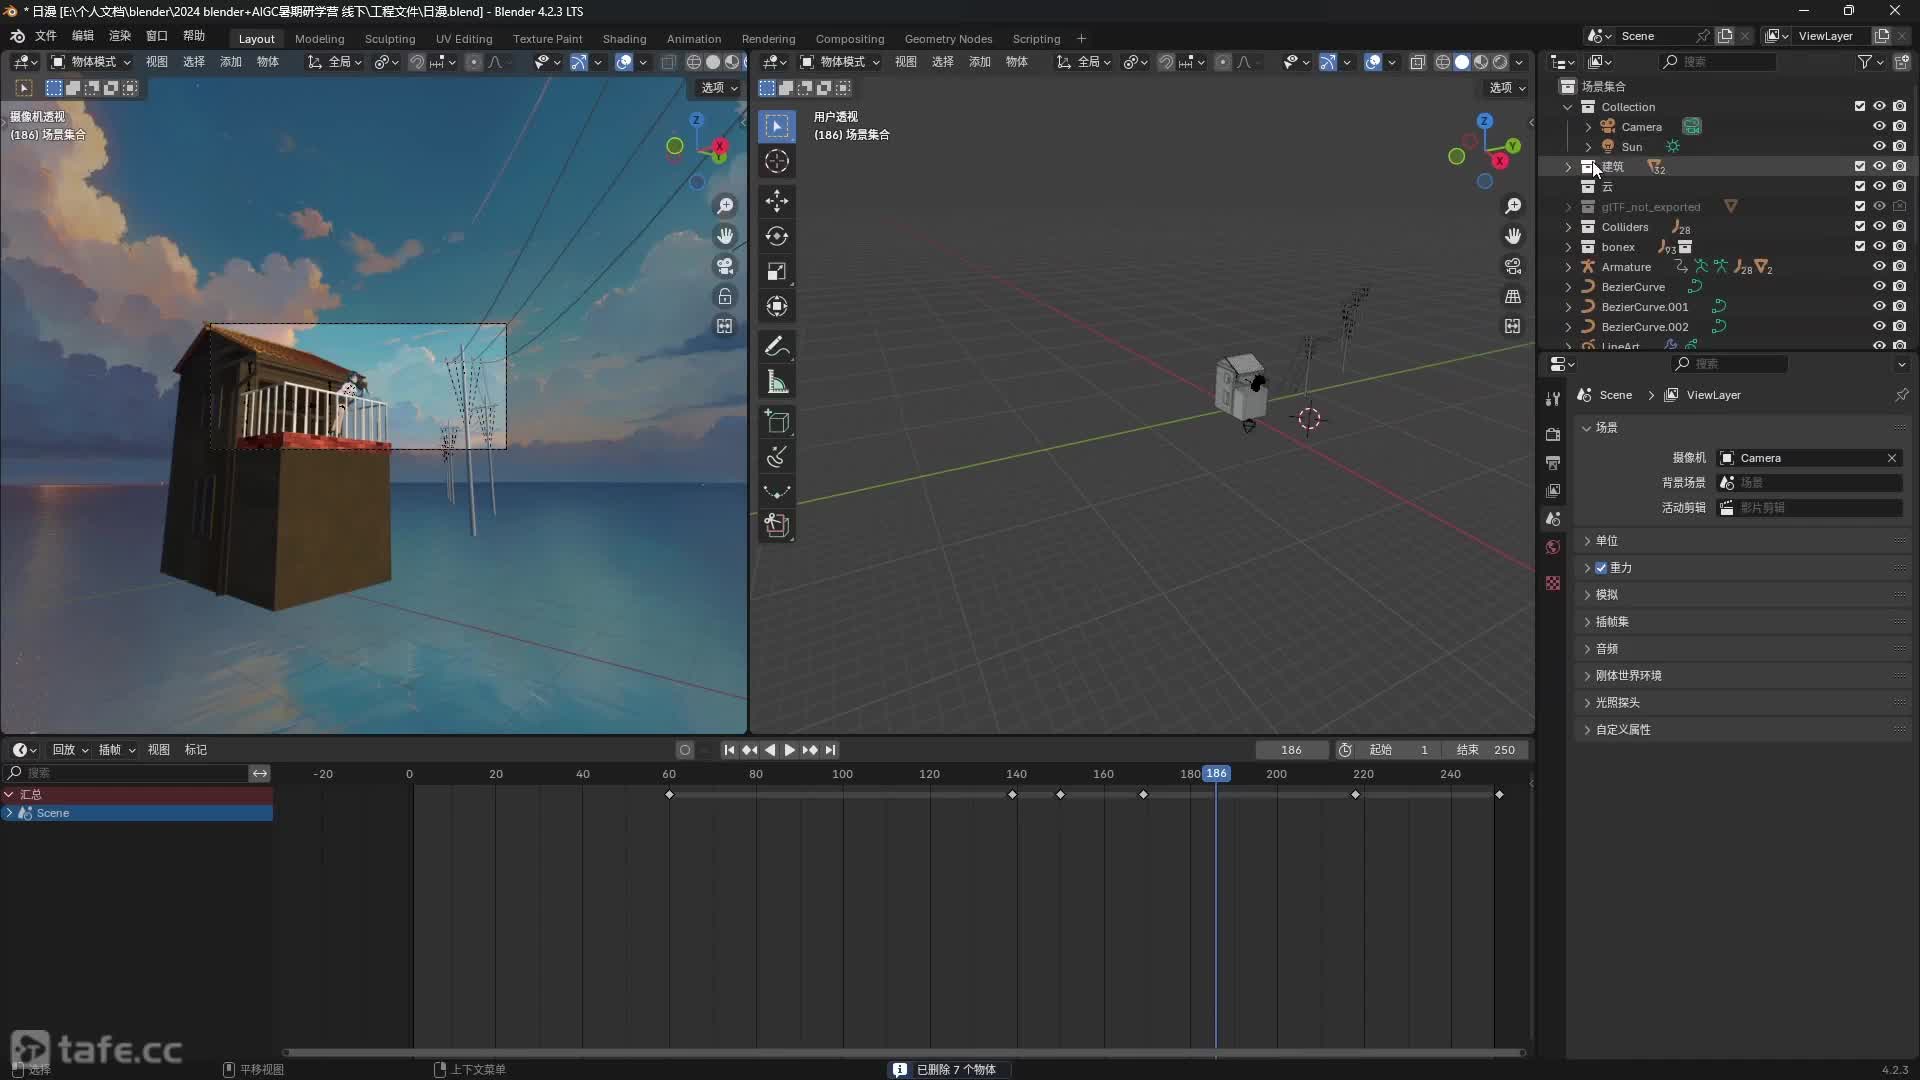Open 标记 marker menu in timeline

click(x=196, y=750)
